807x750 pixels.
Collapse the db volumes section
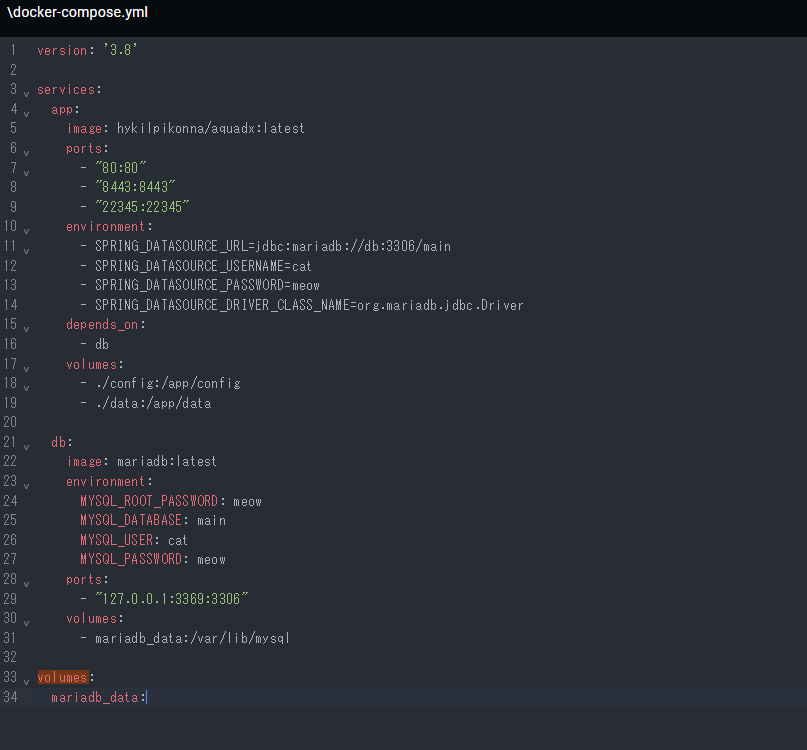coord(25,622)
